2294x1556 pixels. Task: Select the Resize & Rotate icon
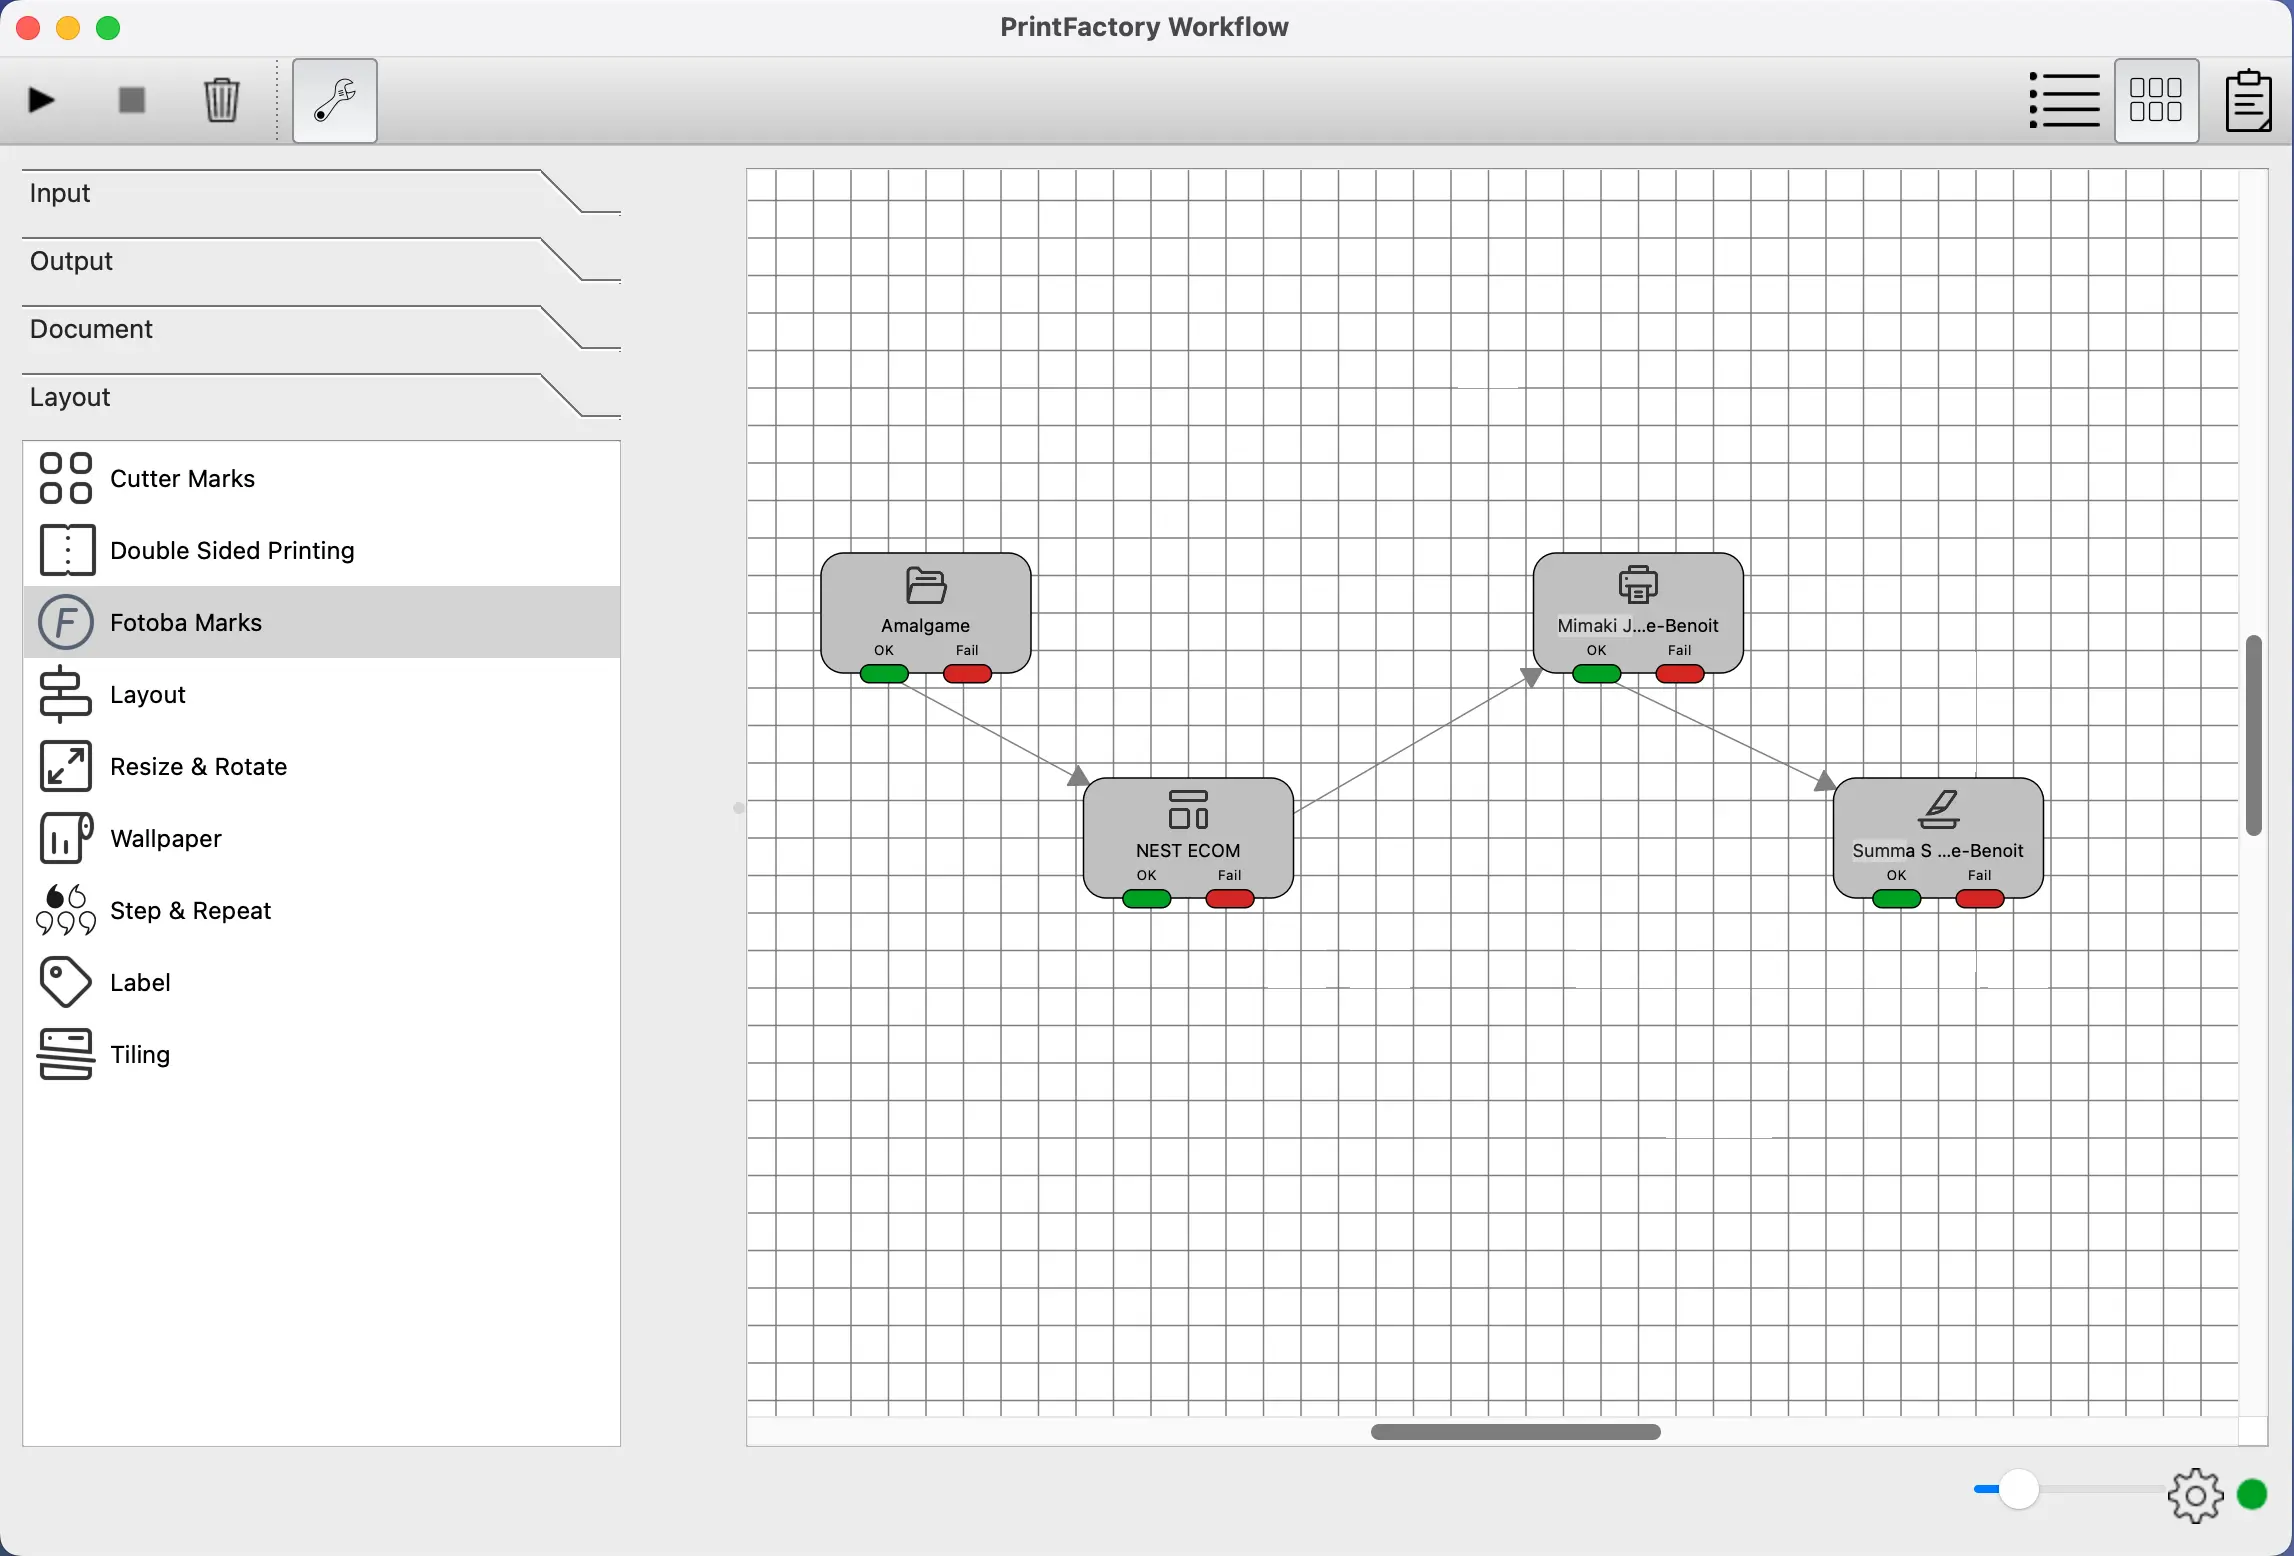point(66,766)
